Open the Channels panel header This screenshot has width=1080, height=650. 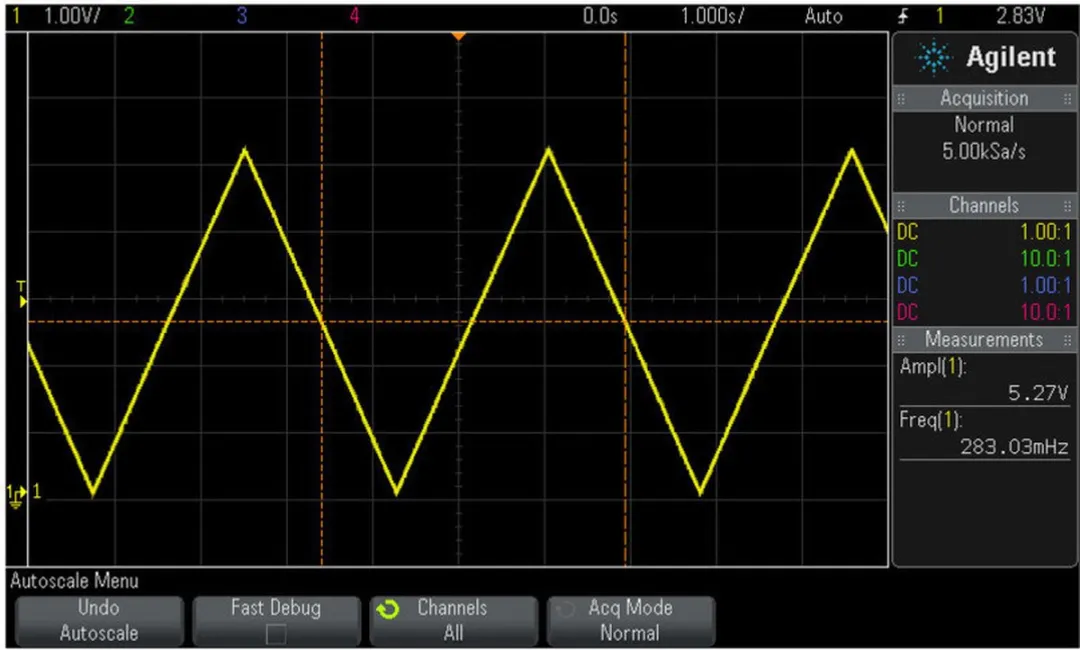pyautogui.click(x=984, y=205)
